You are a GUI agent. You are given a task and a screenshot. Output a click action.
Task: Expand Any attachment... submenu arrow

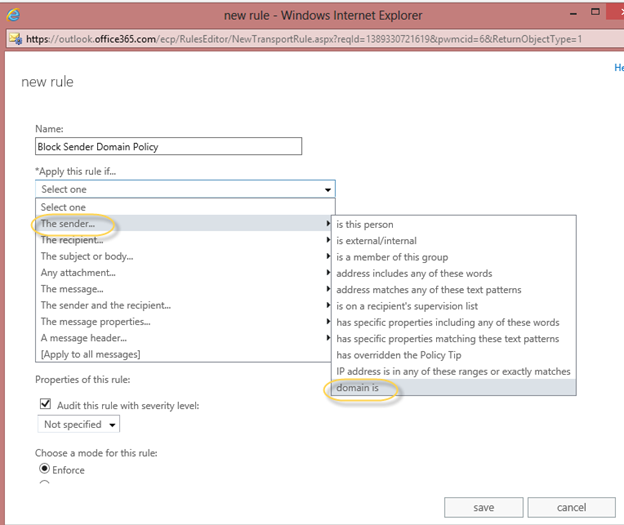tap(328, 272)
